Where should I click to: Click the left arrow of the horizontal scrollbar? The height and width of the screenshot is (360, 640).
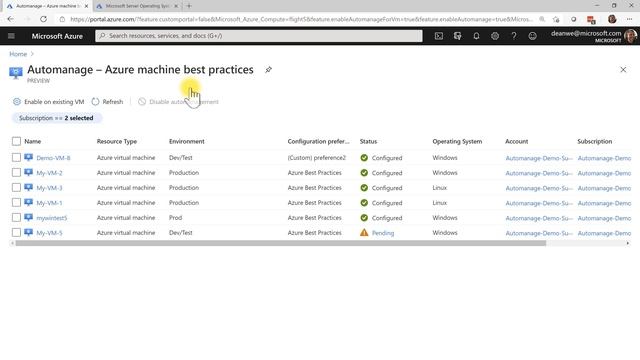(12, 243)
